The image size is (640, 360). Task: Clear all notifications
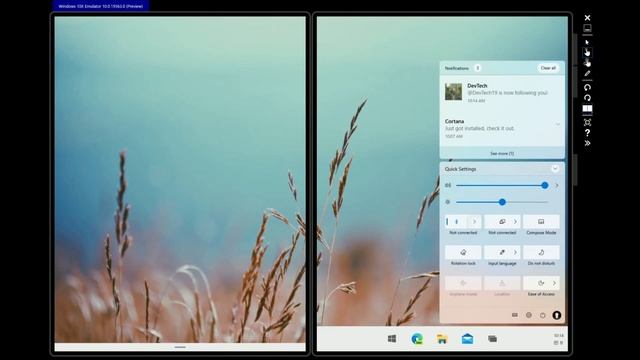tap(548, 68)
